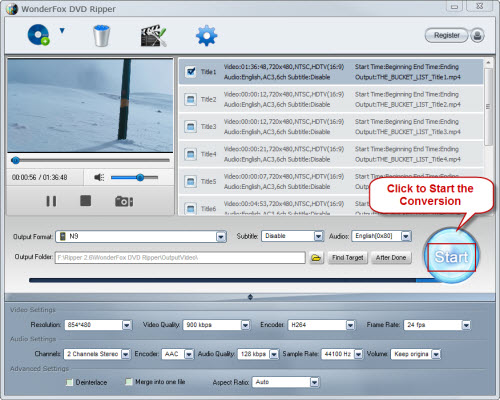Enable the Deinterlace checkbox
The height and width of the screenshot is (400, 500).
[x=69, y=382]
